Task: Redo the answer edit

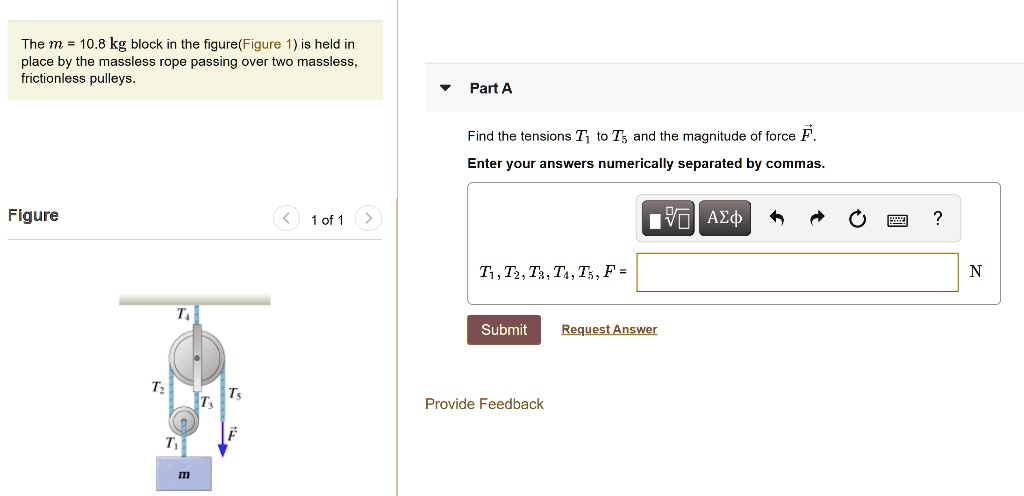Action: point(815,218)
